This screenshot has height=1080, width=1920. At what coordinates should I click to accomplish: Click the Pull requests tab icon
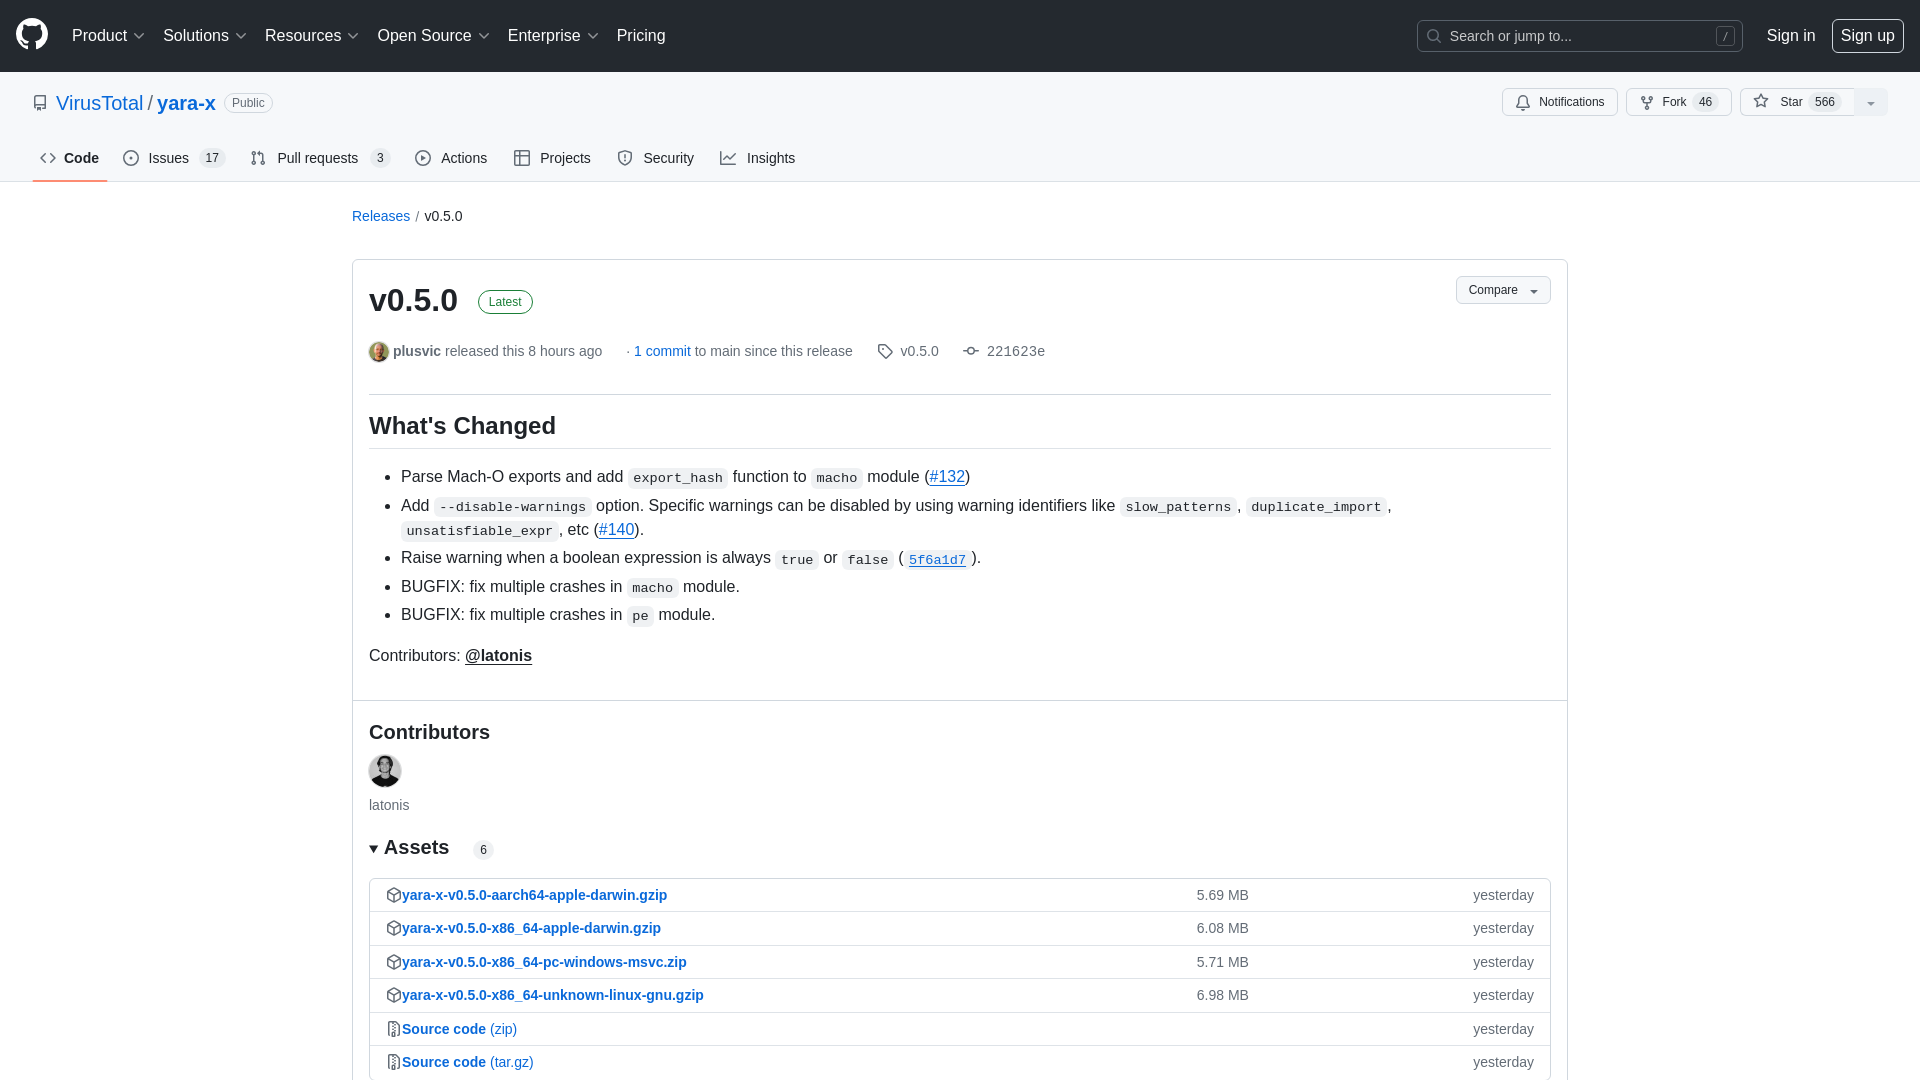coord(258,158)
